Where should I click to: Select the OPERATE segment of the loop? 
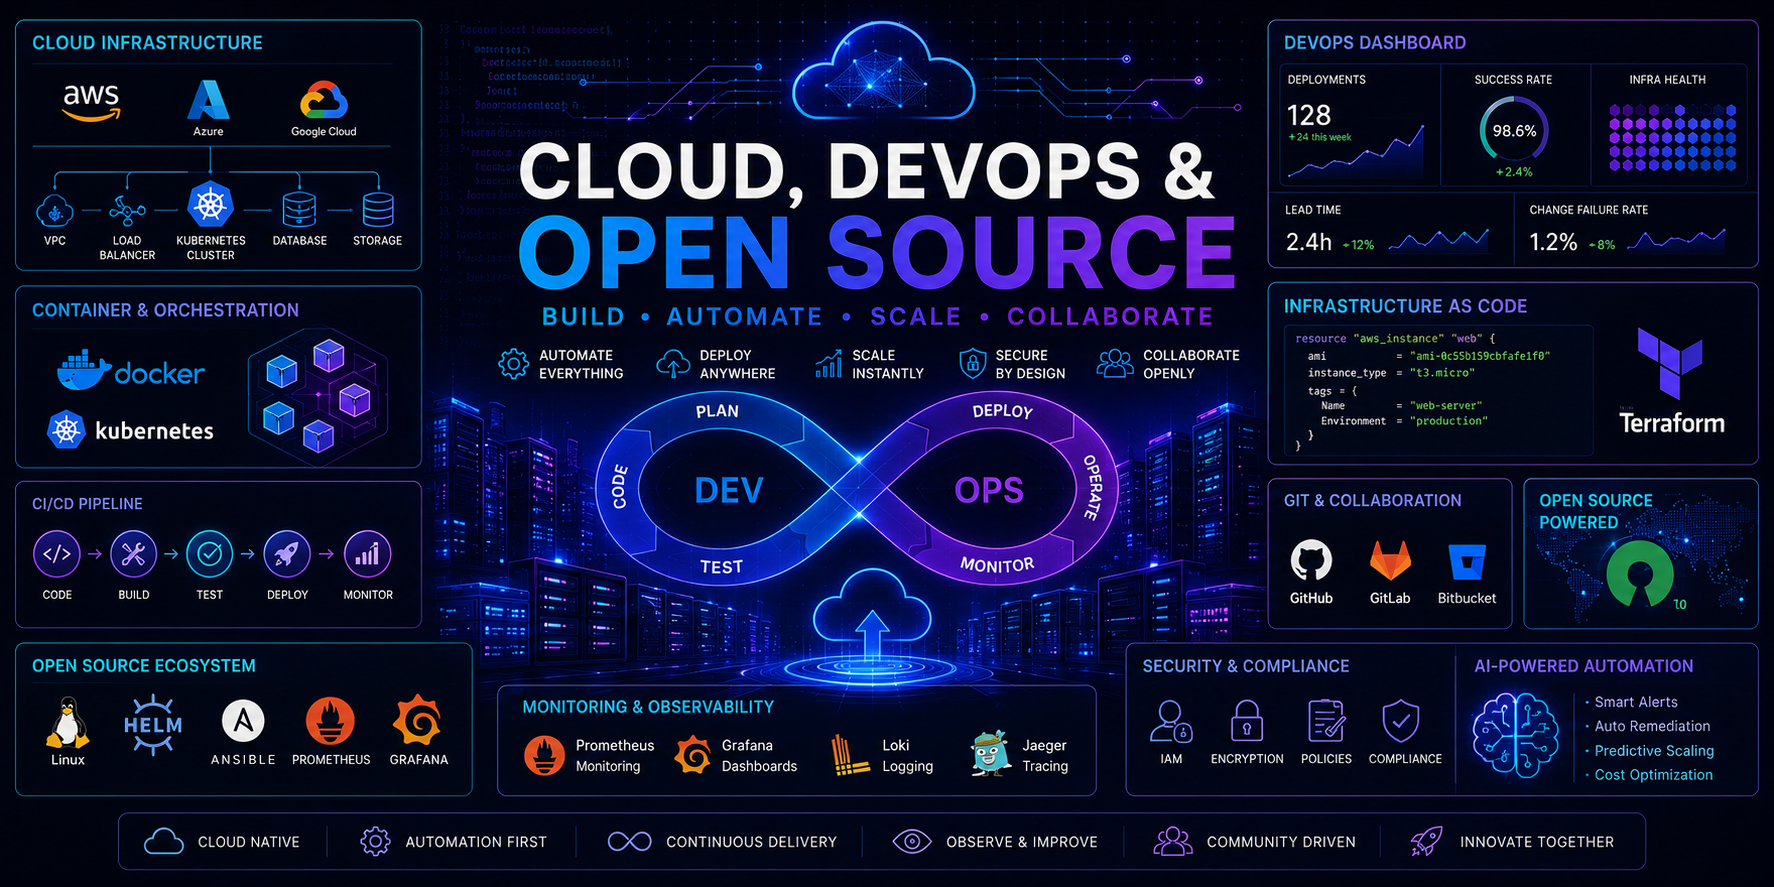(1092, 487)
